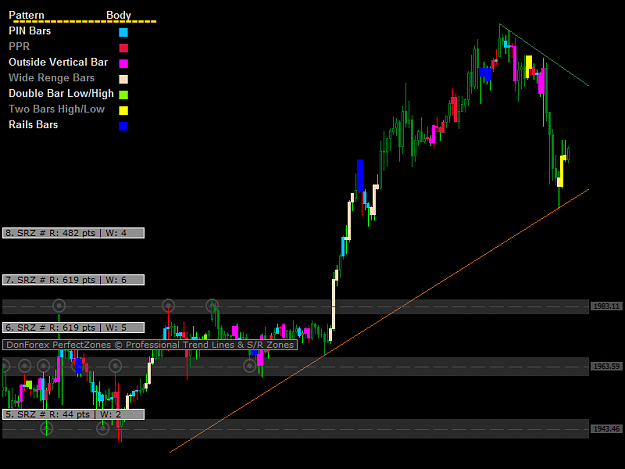This screenshot has height=469, width=625.
Task: Select the PIN Bars legend label
Action: pos(30,31)
